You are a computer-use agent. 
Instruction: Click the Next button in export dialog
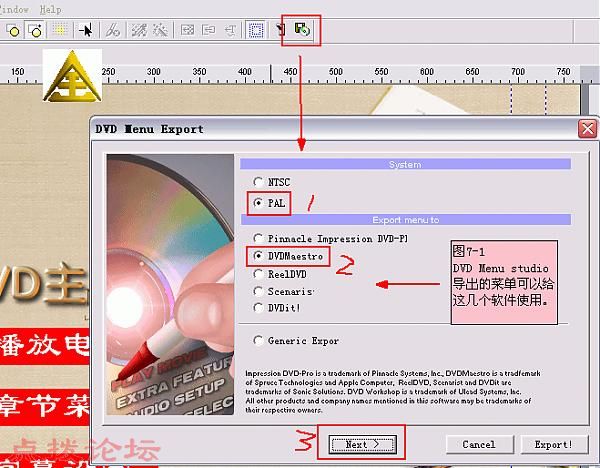click(x=362, y=444)
